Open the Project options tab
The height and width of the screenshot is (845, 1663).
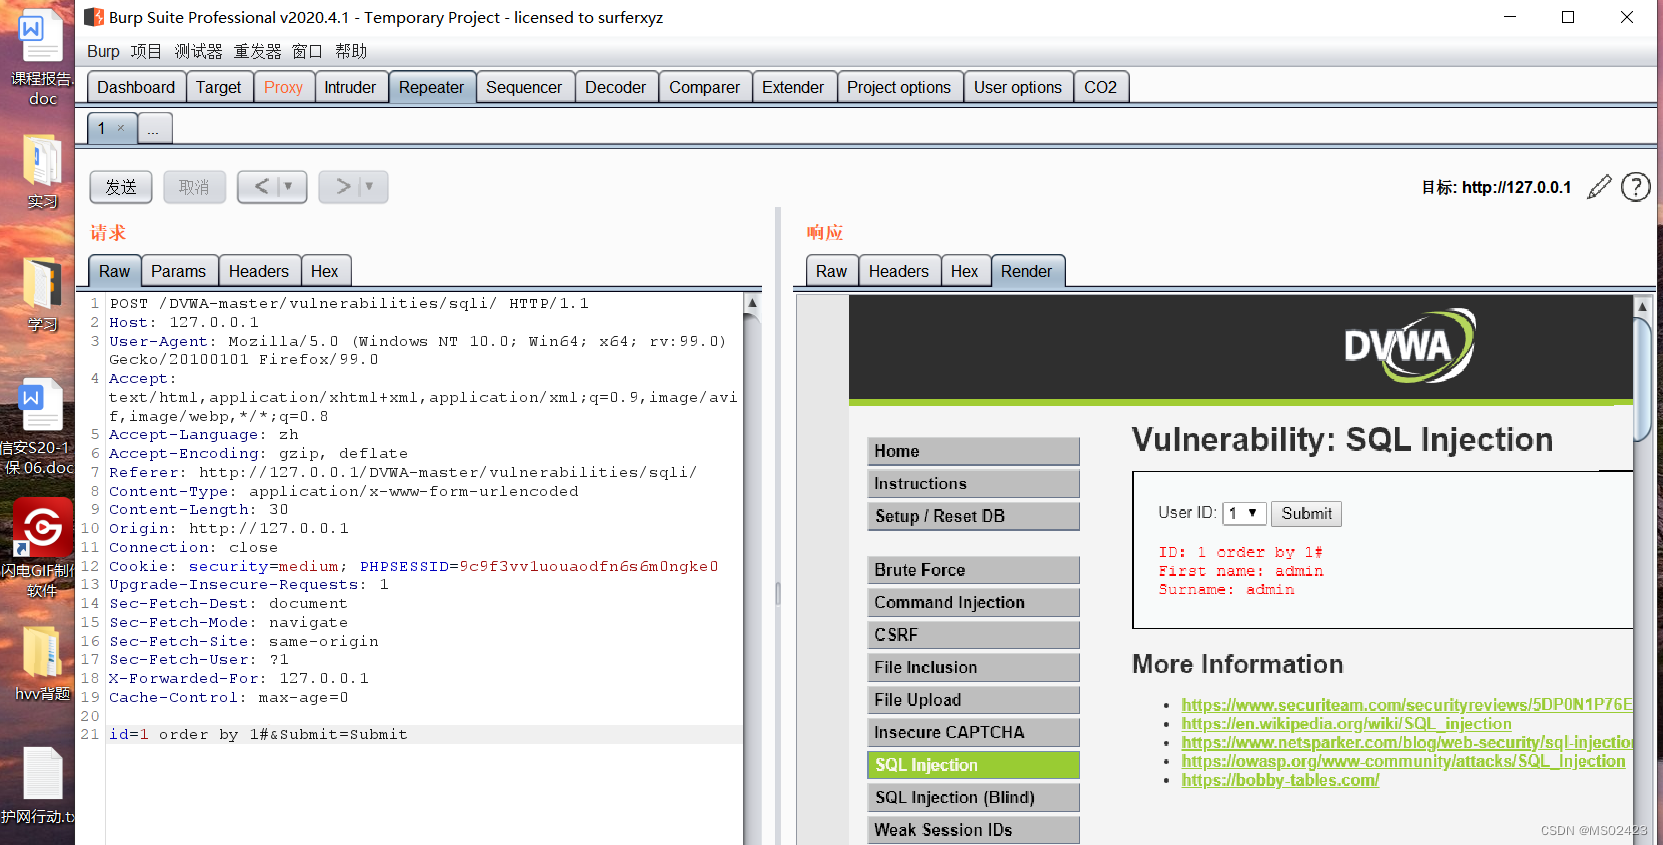point(899,87)
